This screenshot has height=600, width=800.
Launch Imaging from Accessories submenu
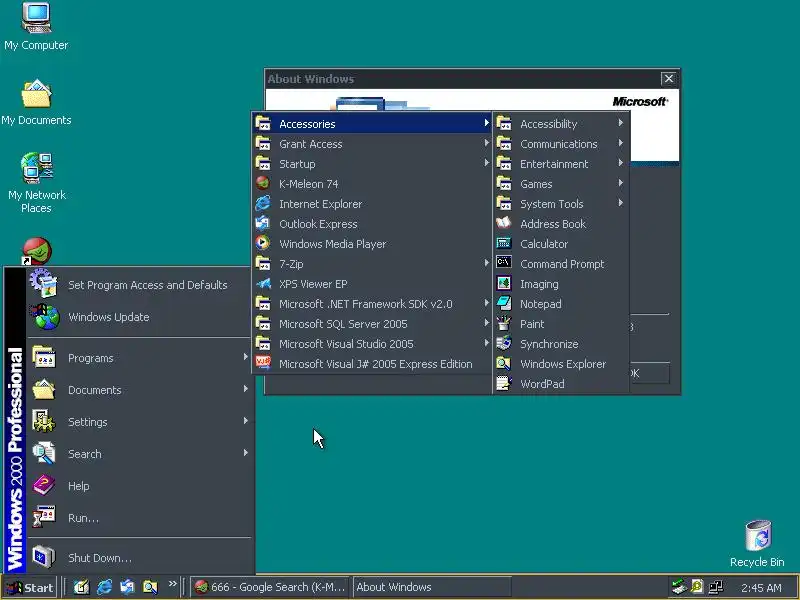[x=560, y=284]
